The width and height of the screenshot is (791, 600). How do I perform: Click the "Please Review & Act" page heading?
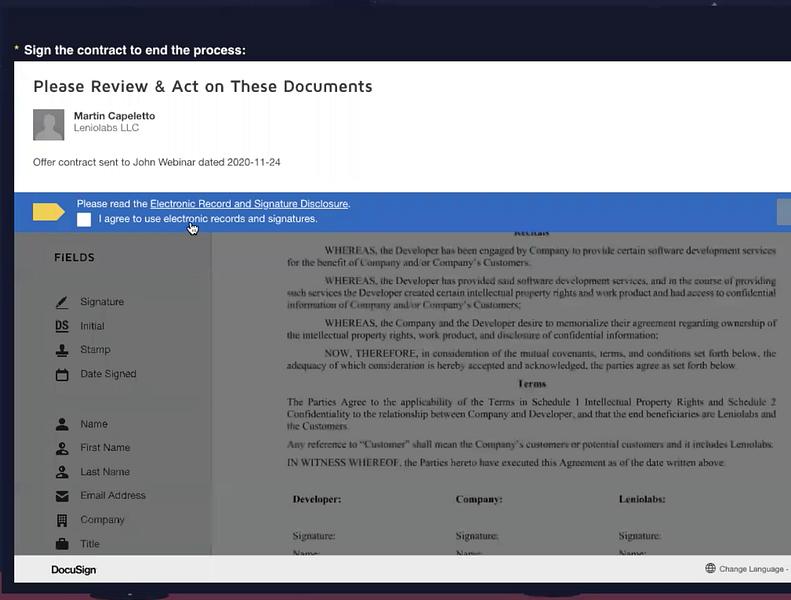point(203,86)
